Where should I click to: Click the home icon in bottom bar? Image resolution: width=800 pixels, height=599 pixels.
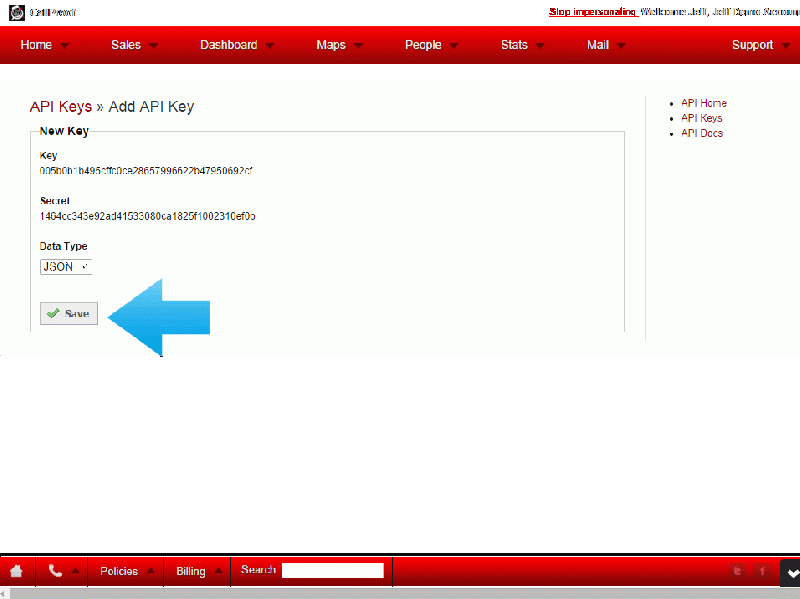click(16, 571)
